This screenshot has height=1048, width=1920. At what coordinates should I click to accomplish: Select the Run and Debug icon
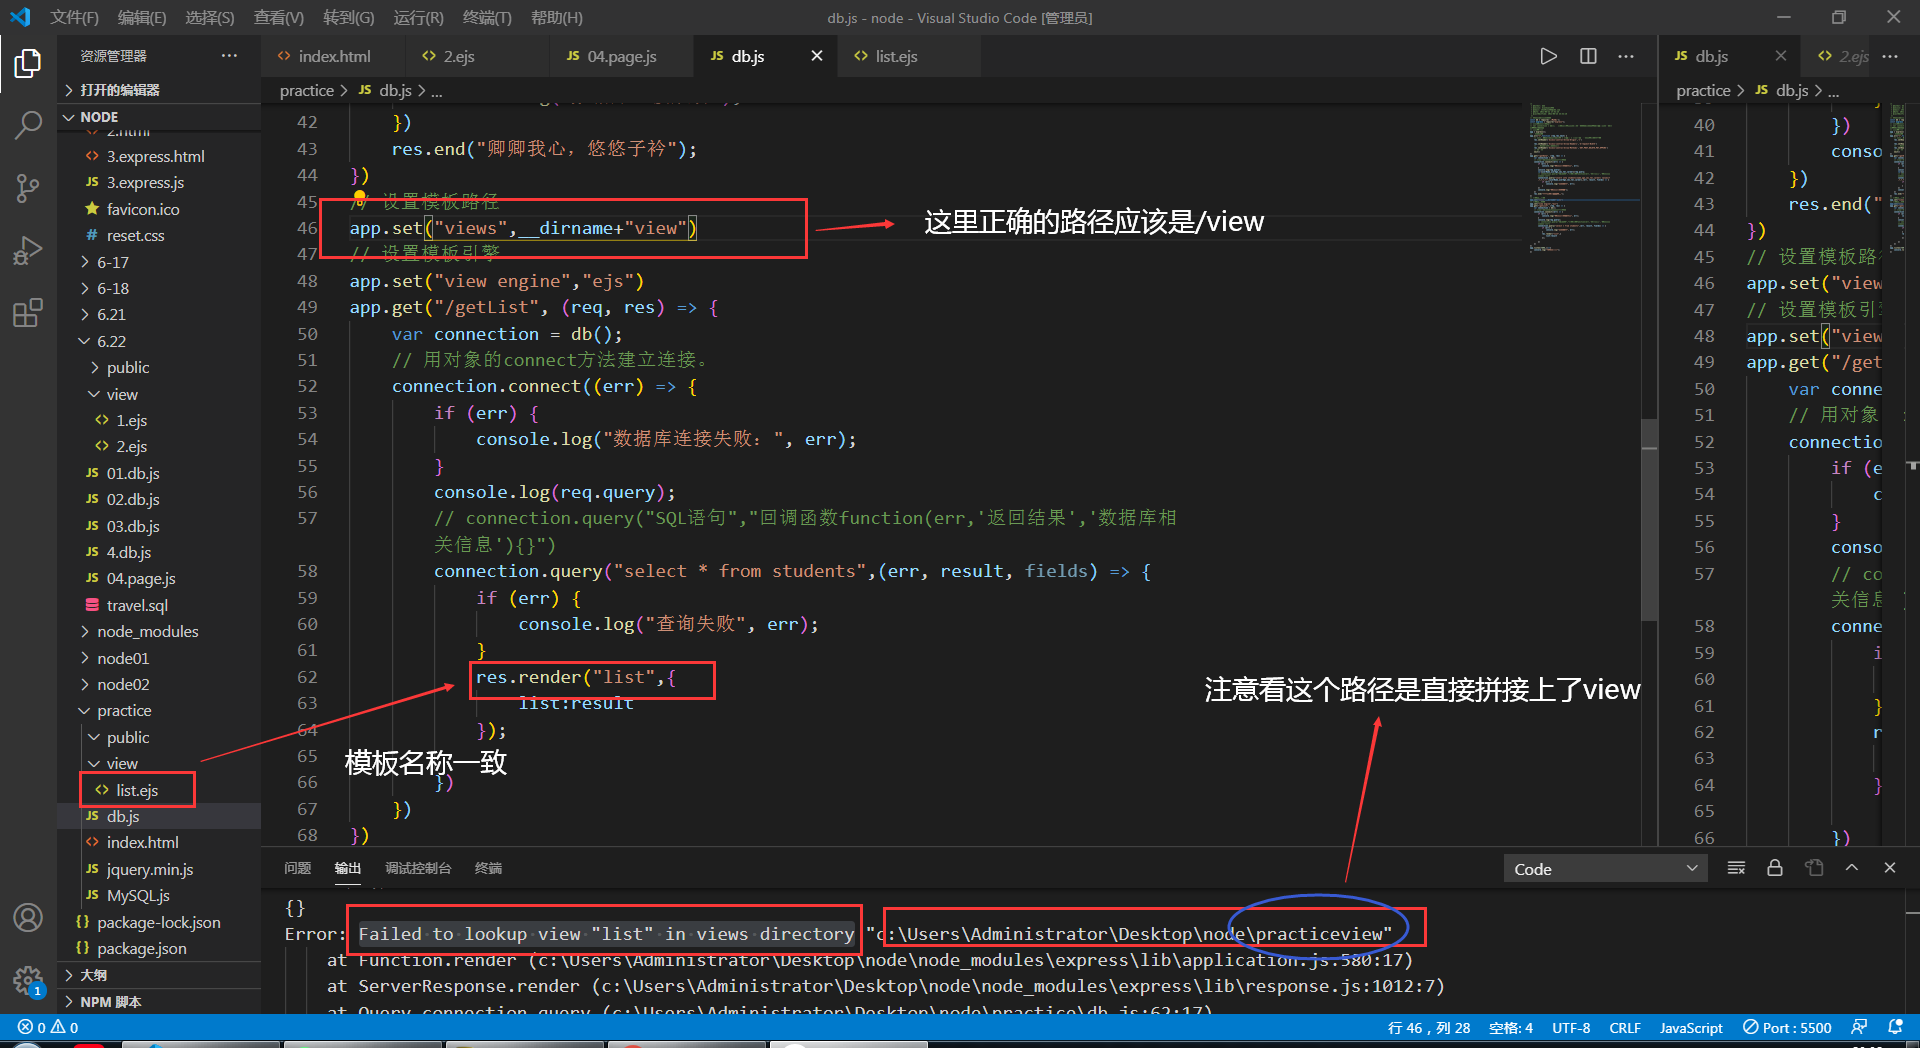click(x=27, y=250)
